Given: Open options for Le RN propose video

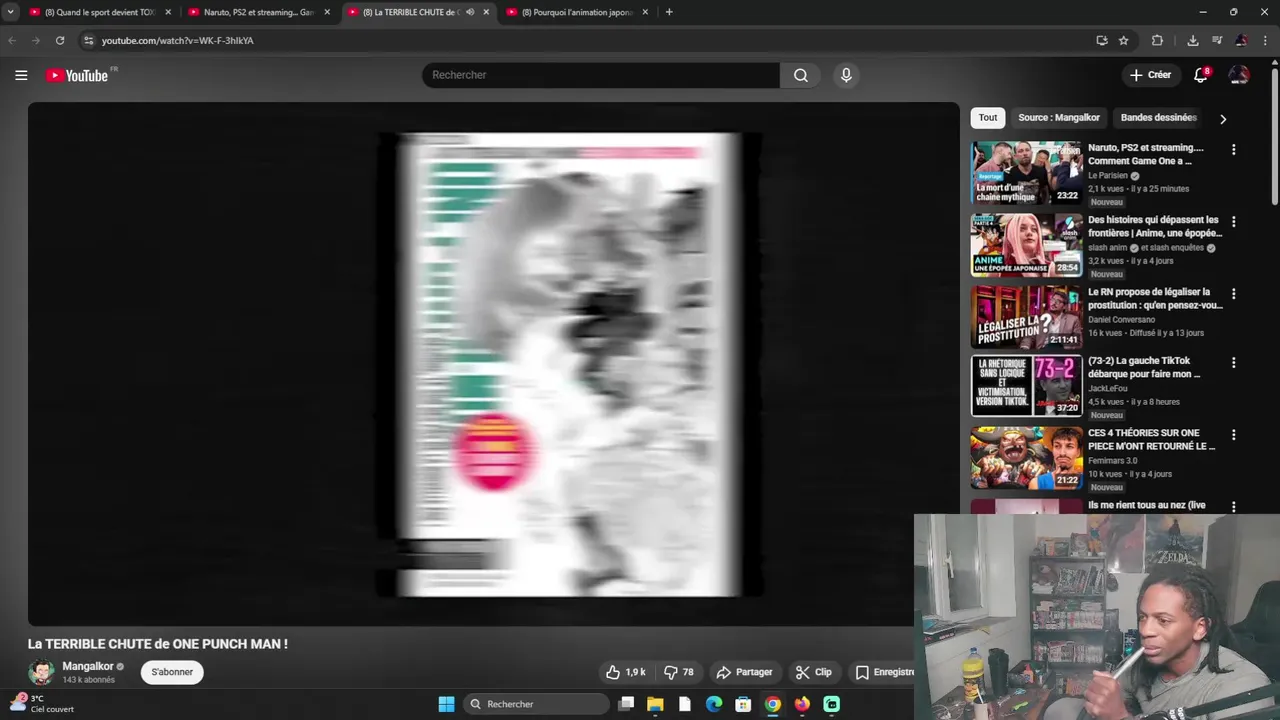Looking at the screenshot, I should pyautogui.click(x=1233, y=294).
